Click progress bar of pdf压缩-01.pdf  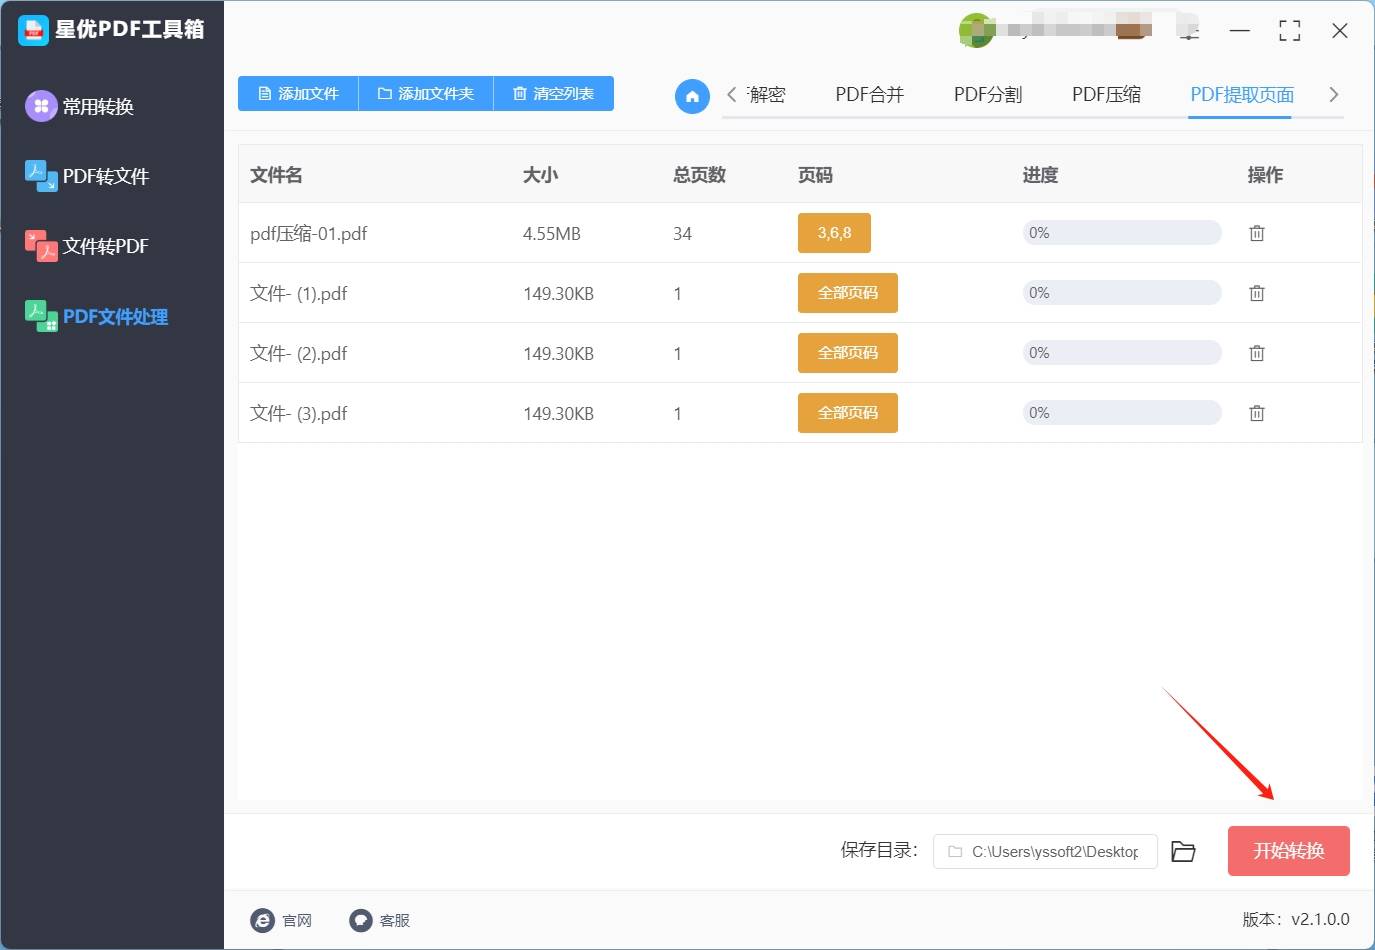click(1121, 233)
